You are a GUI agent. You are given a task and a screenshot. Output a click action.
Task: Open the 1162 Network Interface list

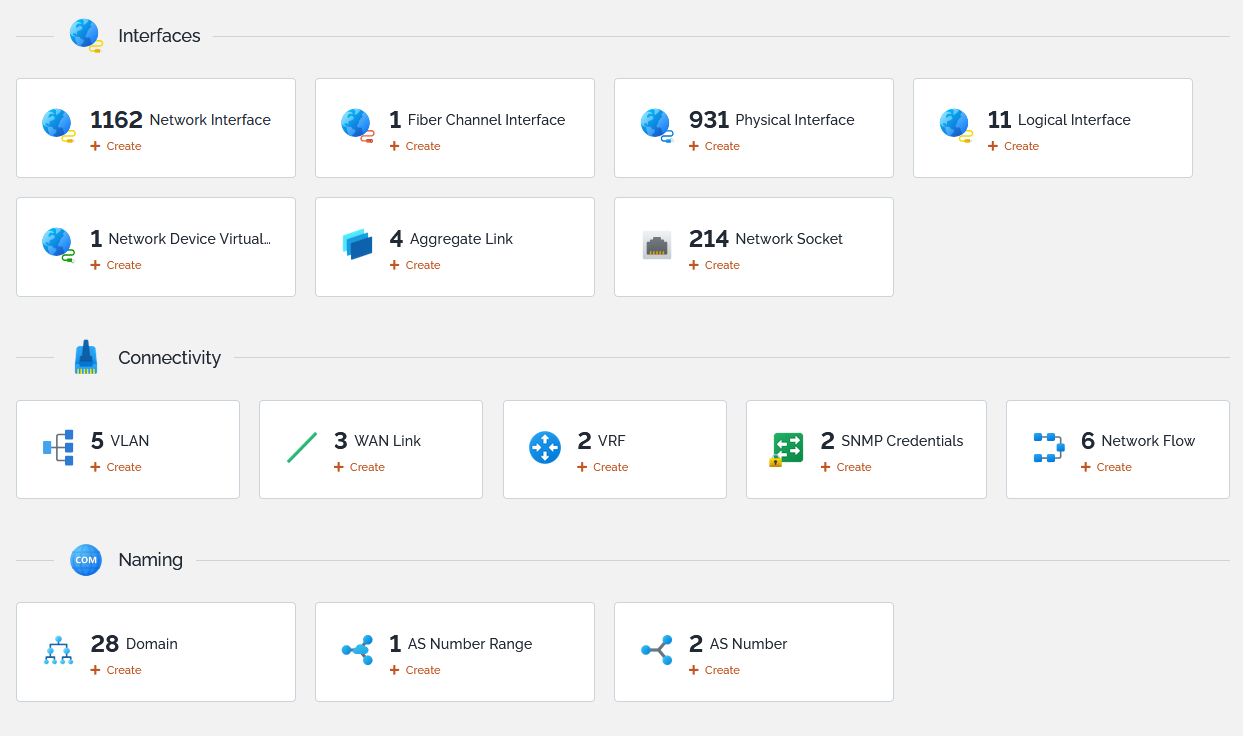[x=180, y=120]
